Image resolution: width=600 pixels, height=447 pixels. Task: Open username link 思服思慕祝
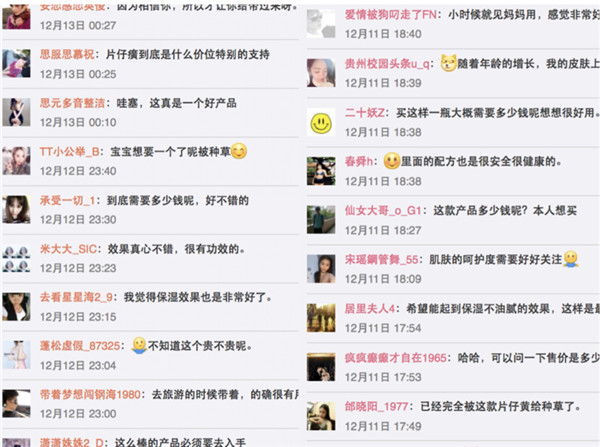pyautogui.click(x=67, y=54)
